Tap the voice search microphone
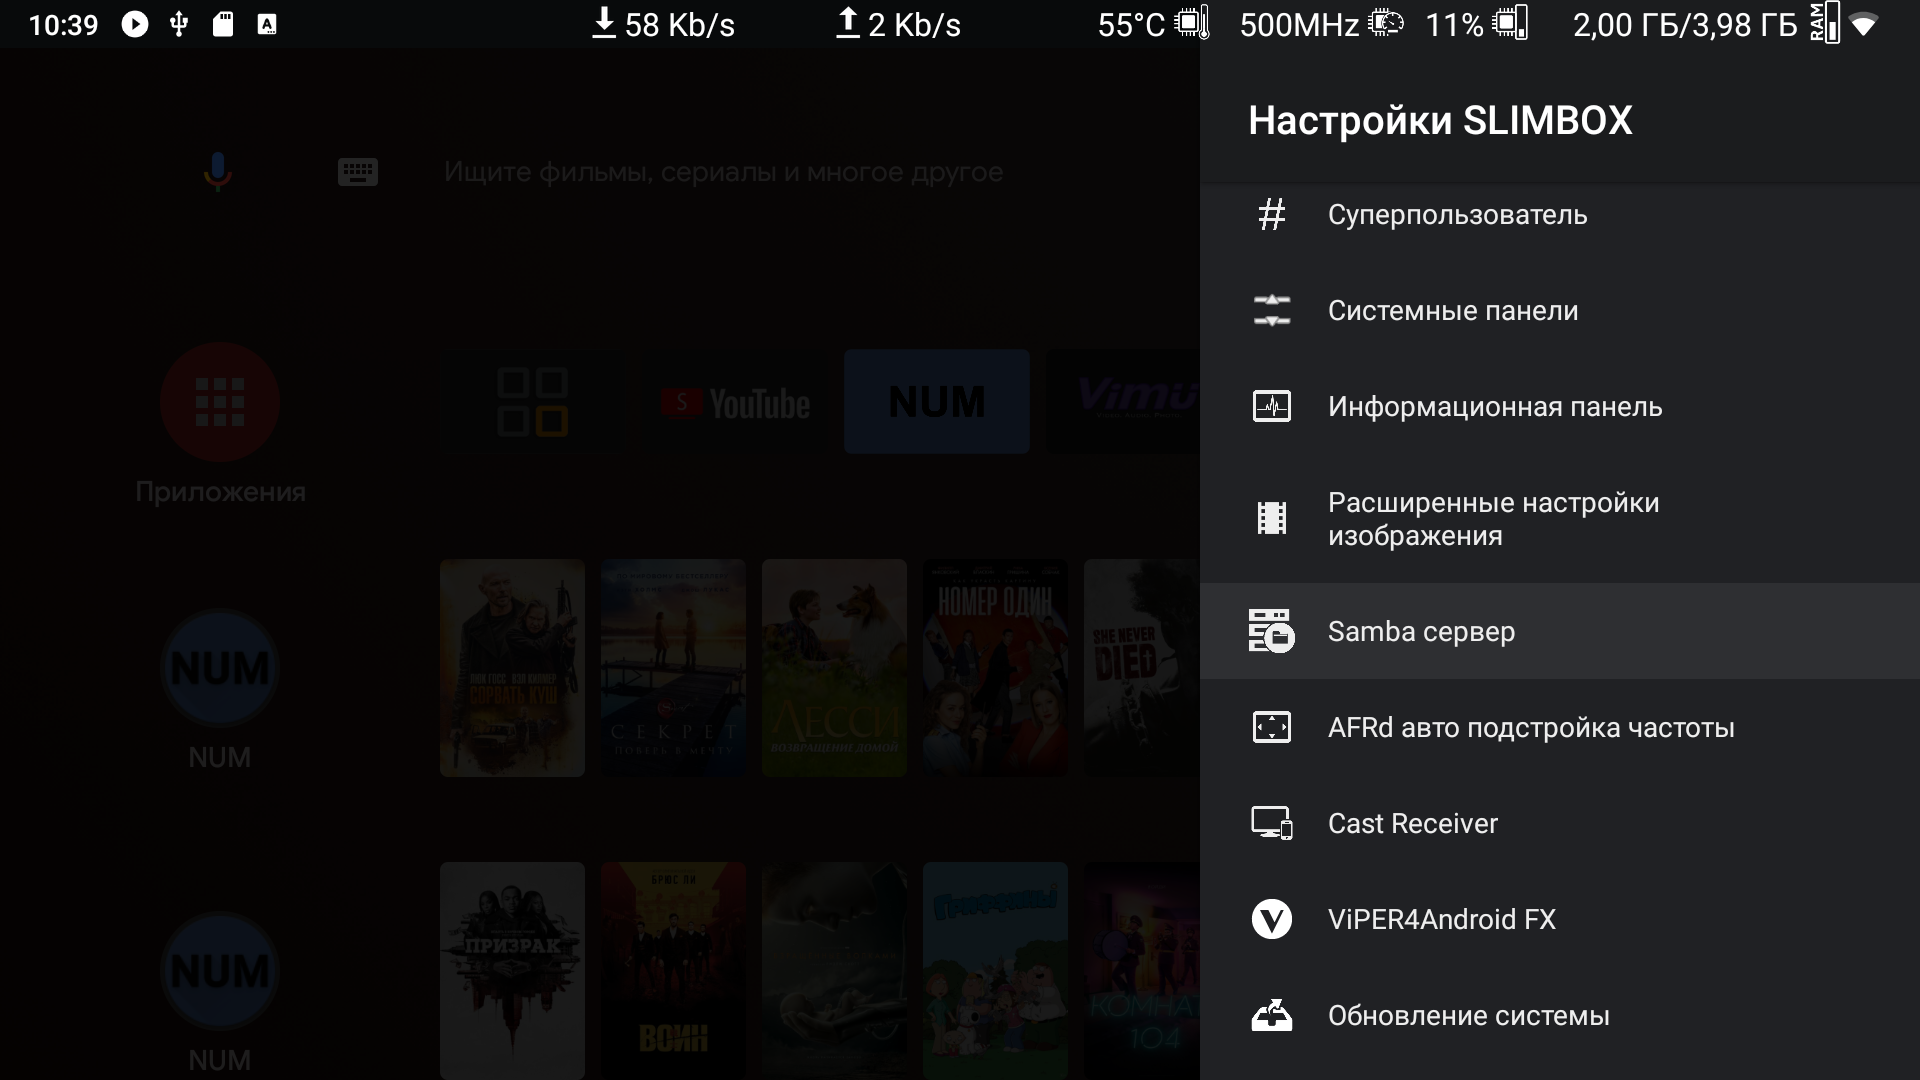1920x1080 pixels. click(217, 172)
